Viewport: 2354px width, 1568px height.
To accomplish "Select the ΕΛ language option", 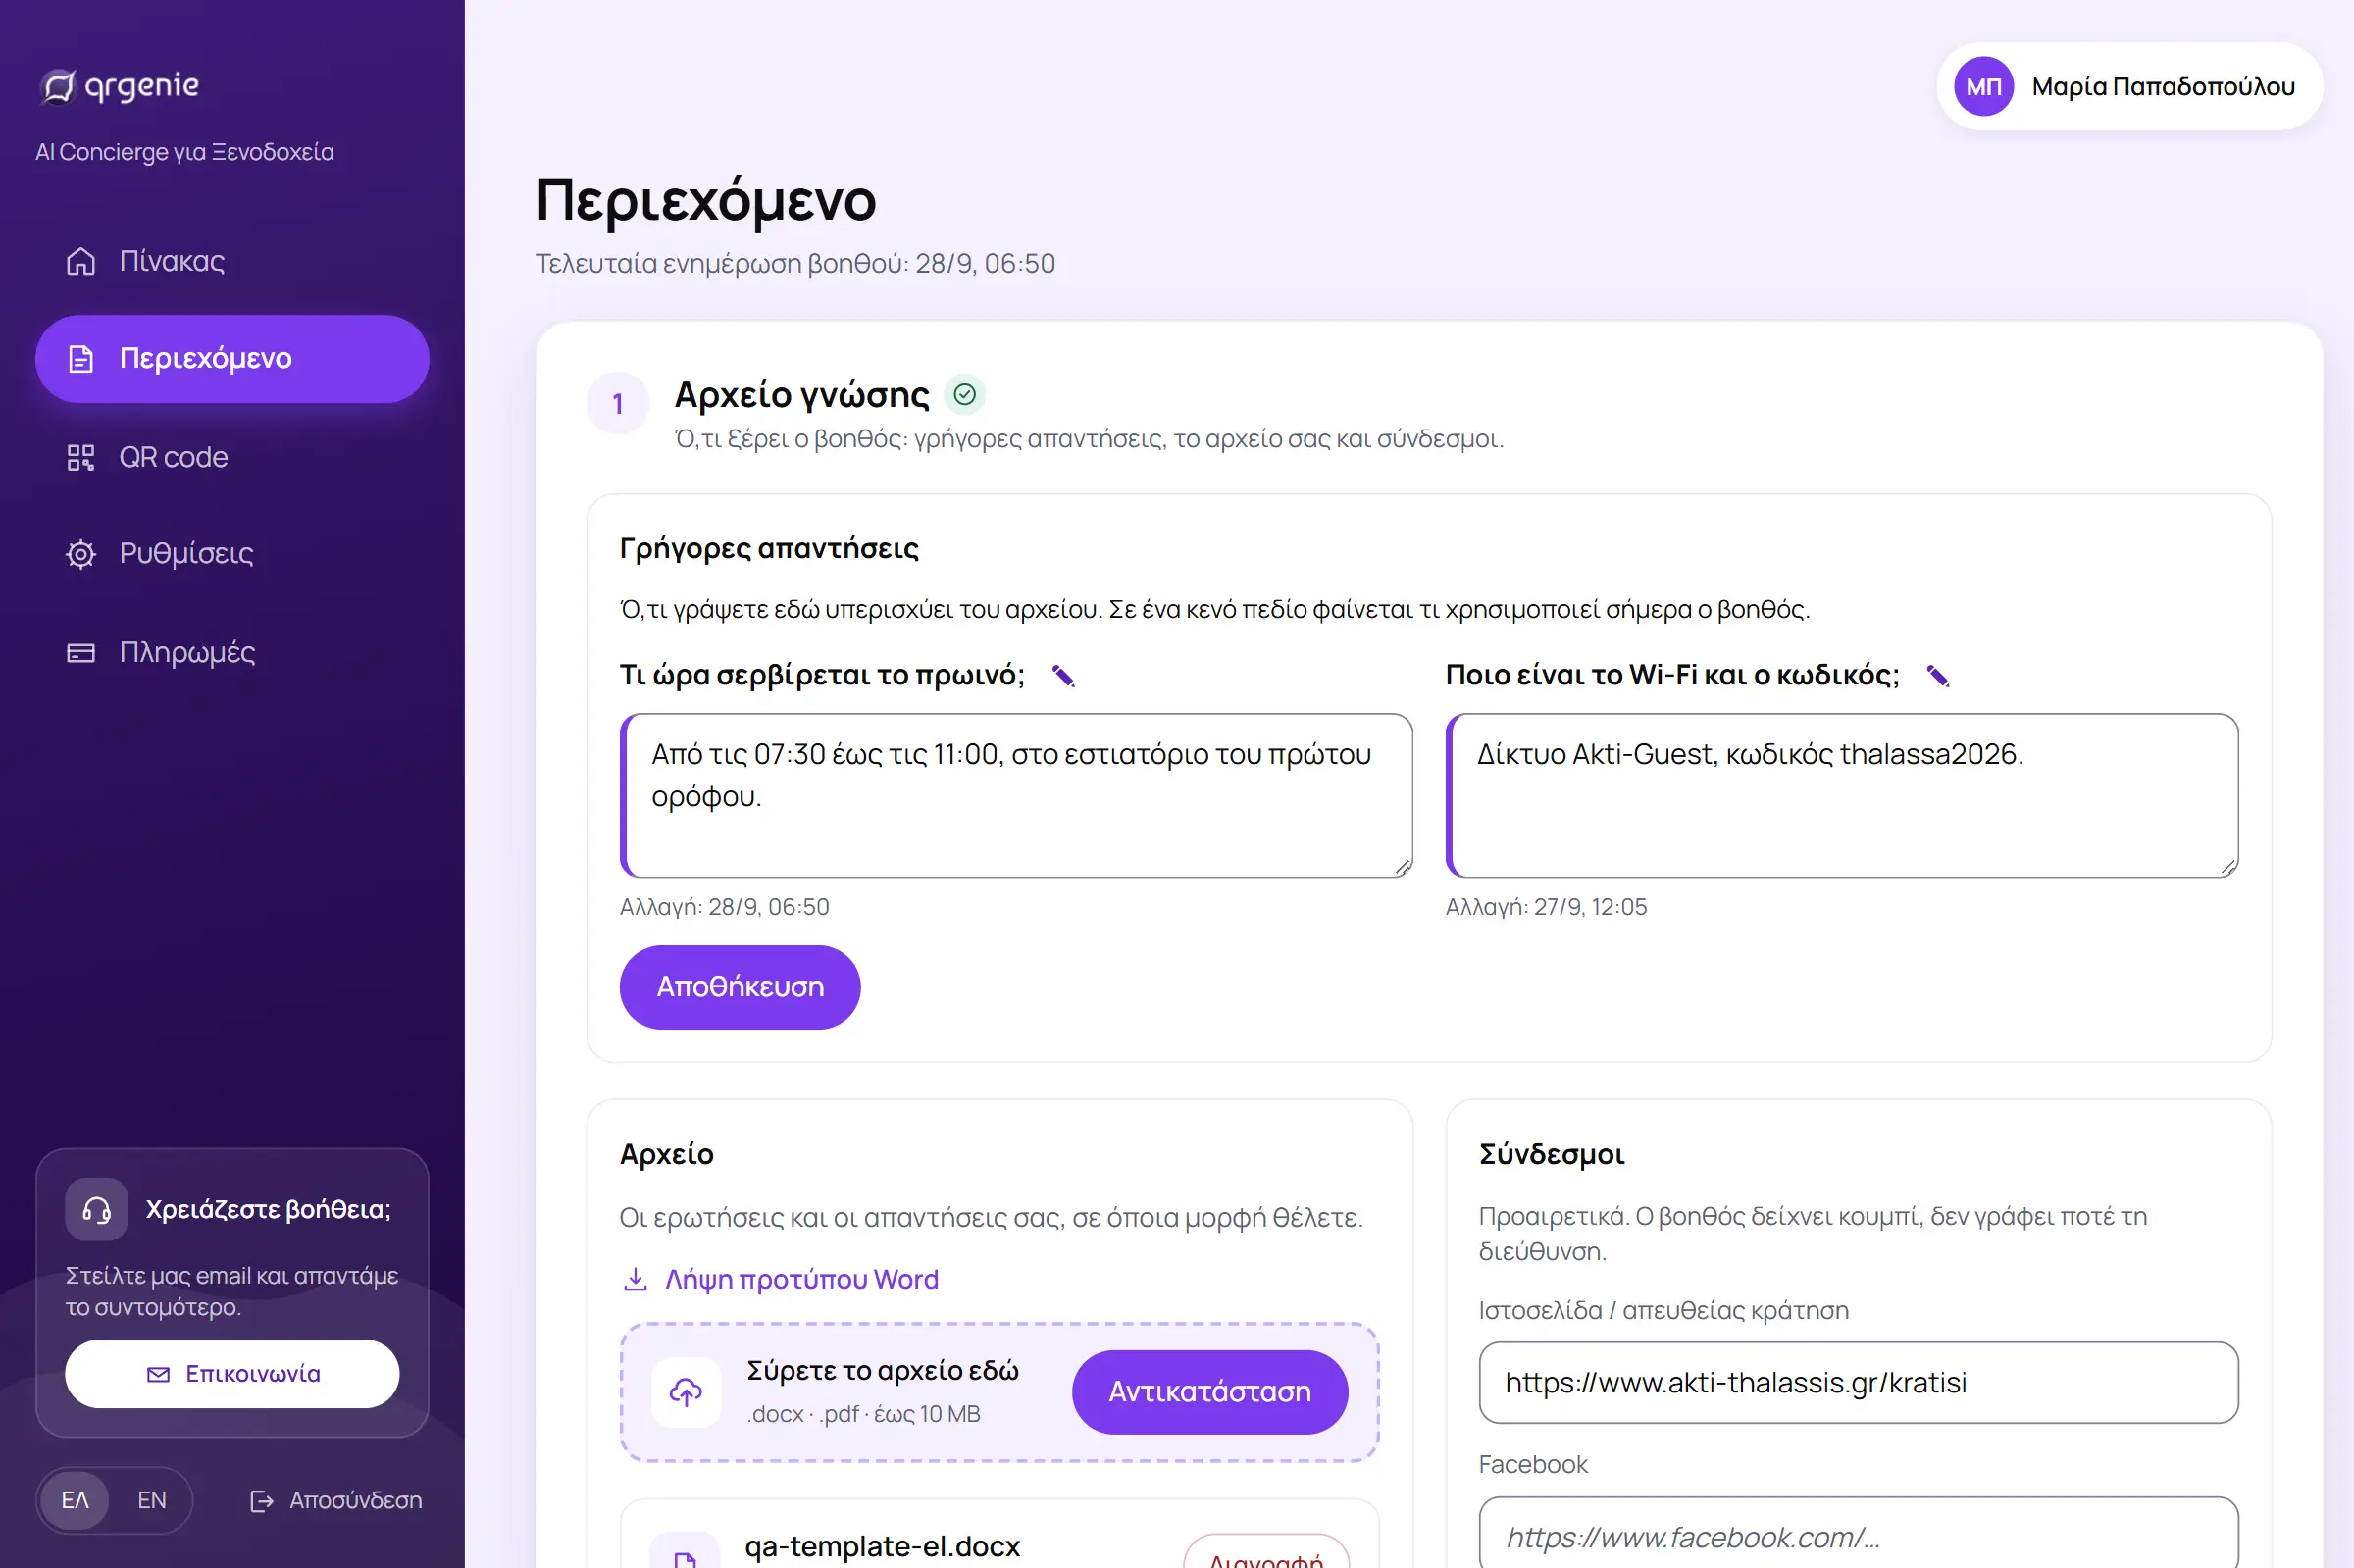I will [x=75, y=1500].
